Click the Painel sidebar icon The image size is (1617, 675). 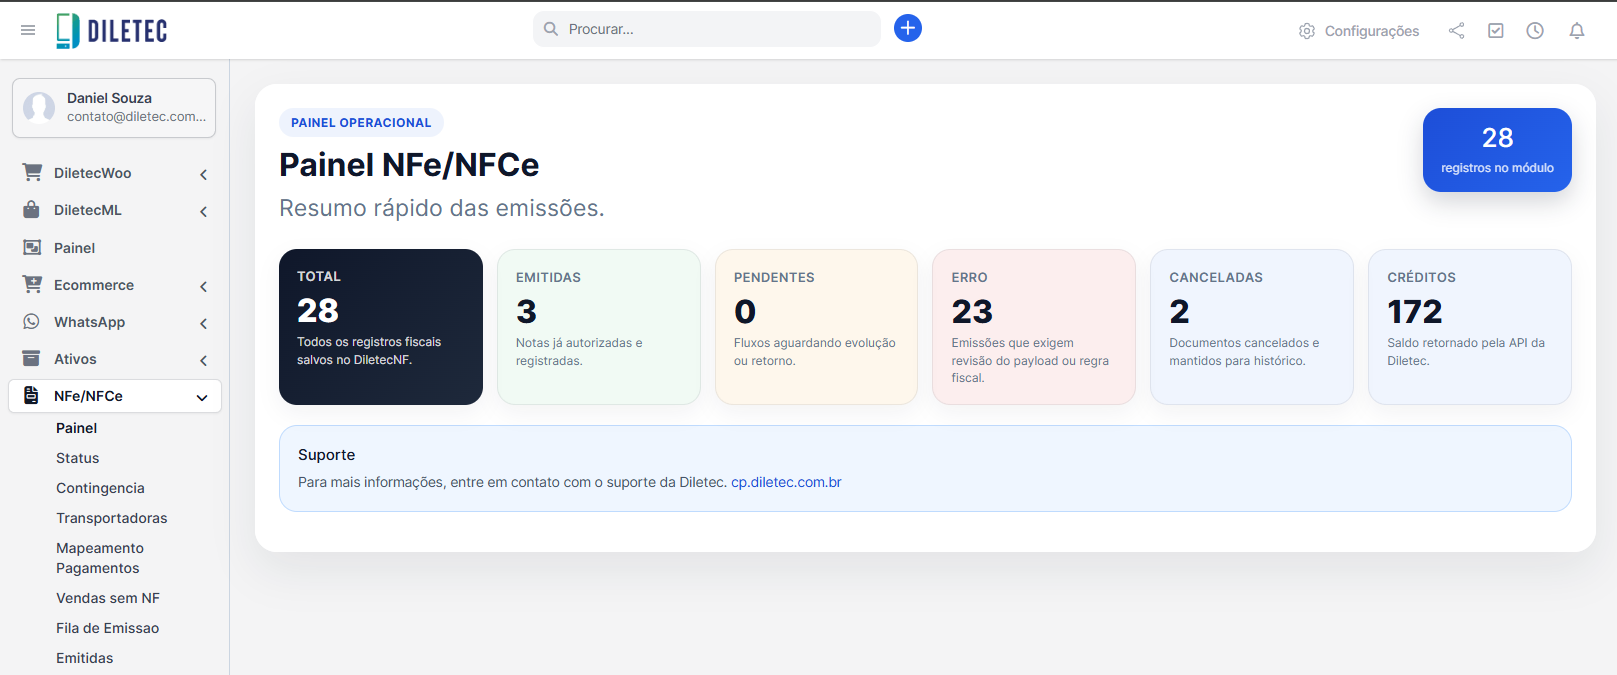[32, 247]
